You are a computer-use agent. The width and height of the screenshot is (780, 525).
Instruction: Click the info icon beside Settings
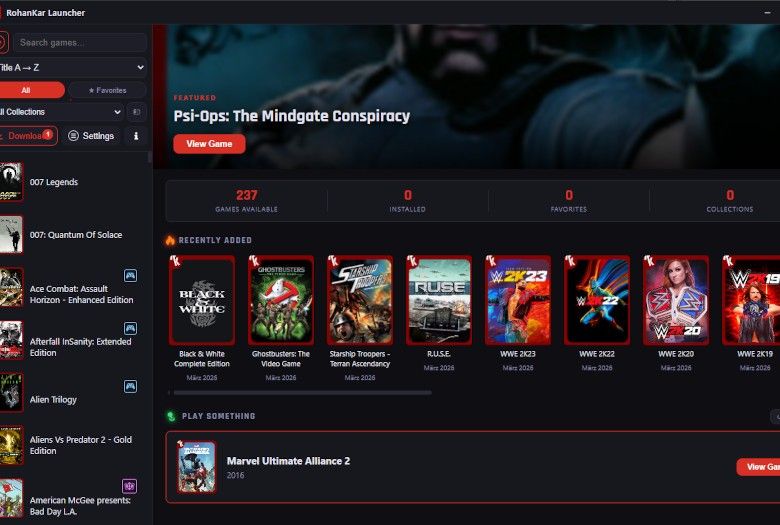pyautogui.click(x=136, y=136)
